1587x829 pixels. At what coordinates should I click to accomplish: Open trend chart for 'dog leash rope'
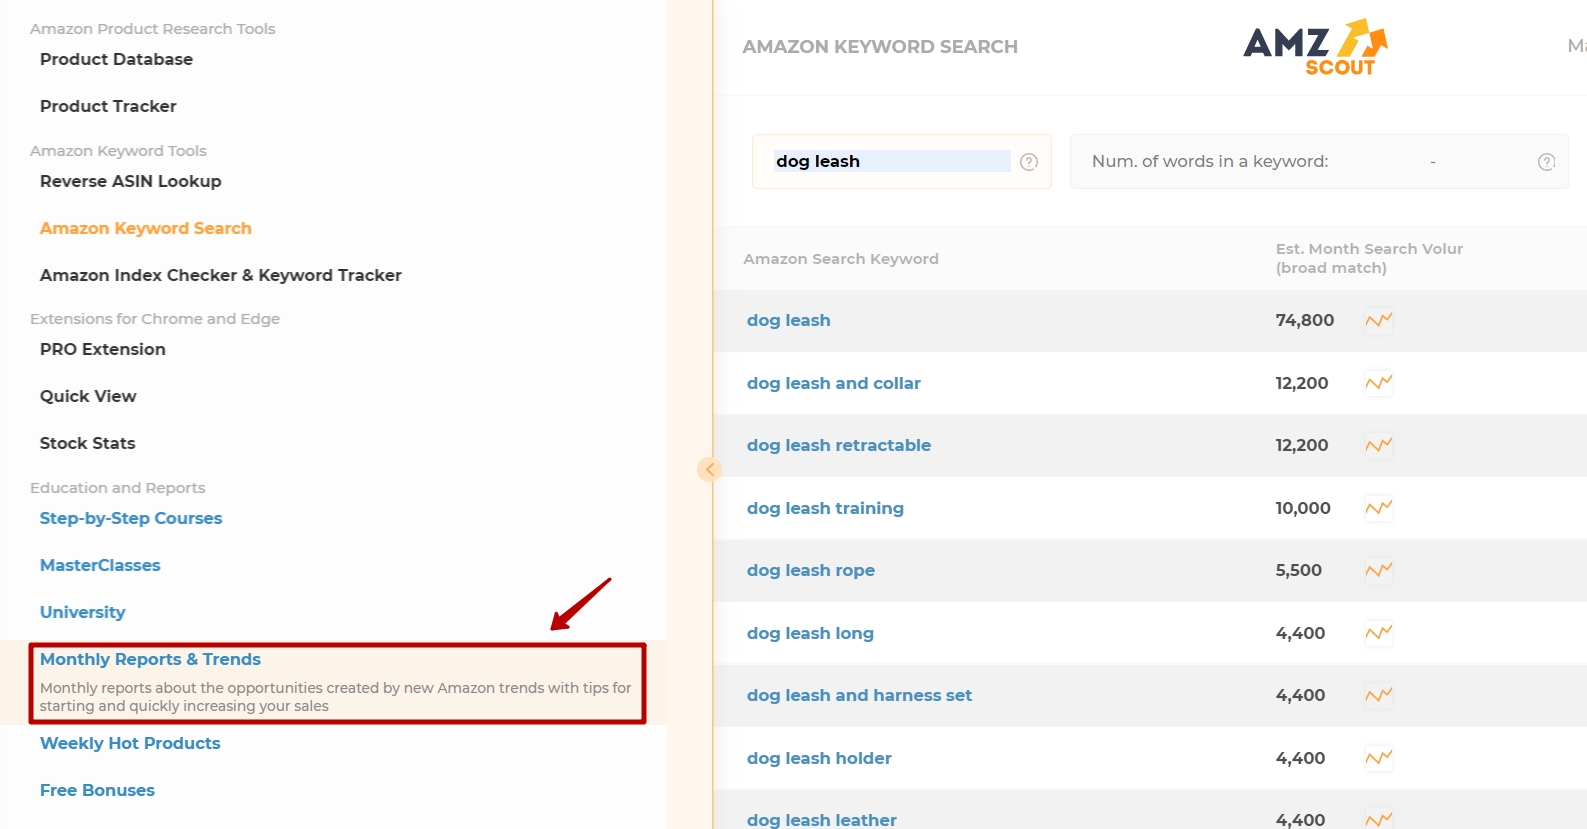click(1379, 570)
